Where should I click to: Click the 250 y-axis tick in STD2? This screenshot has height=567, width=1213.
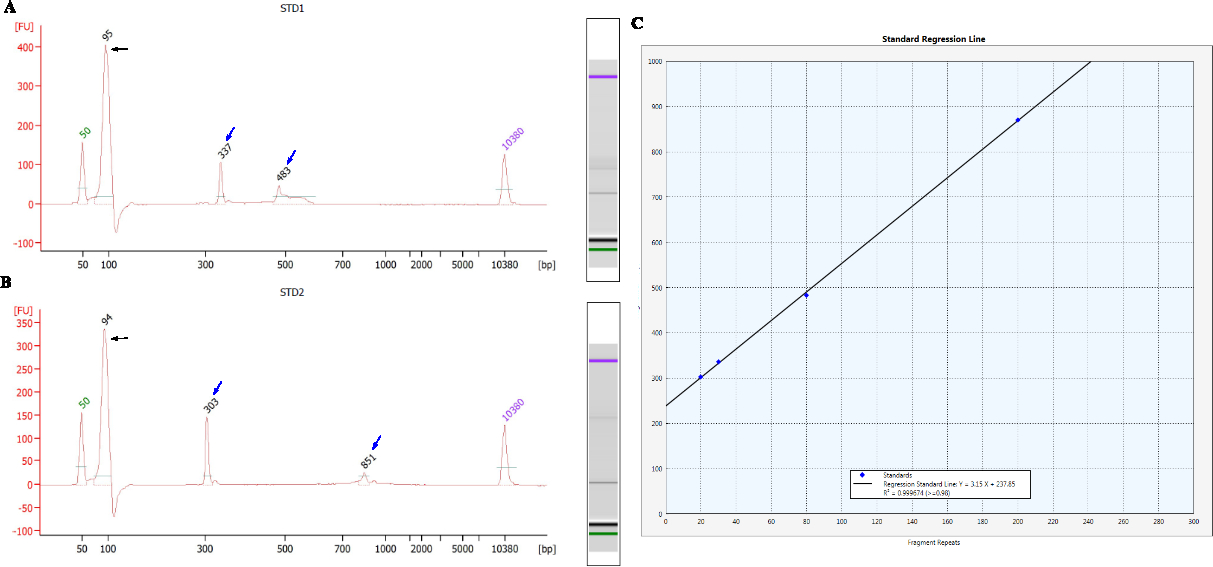[26, 369]
